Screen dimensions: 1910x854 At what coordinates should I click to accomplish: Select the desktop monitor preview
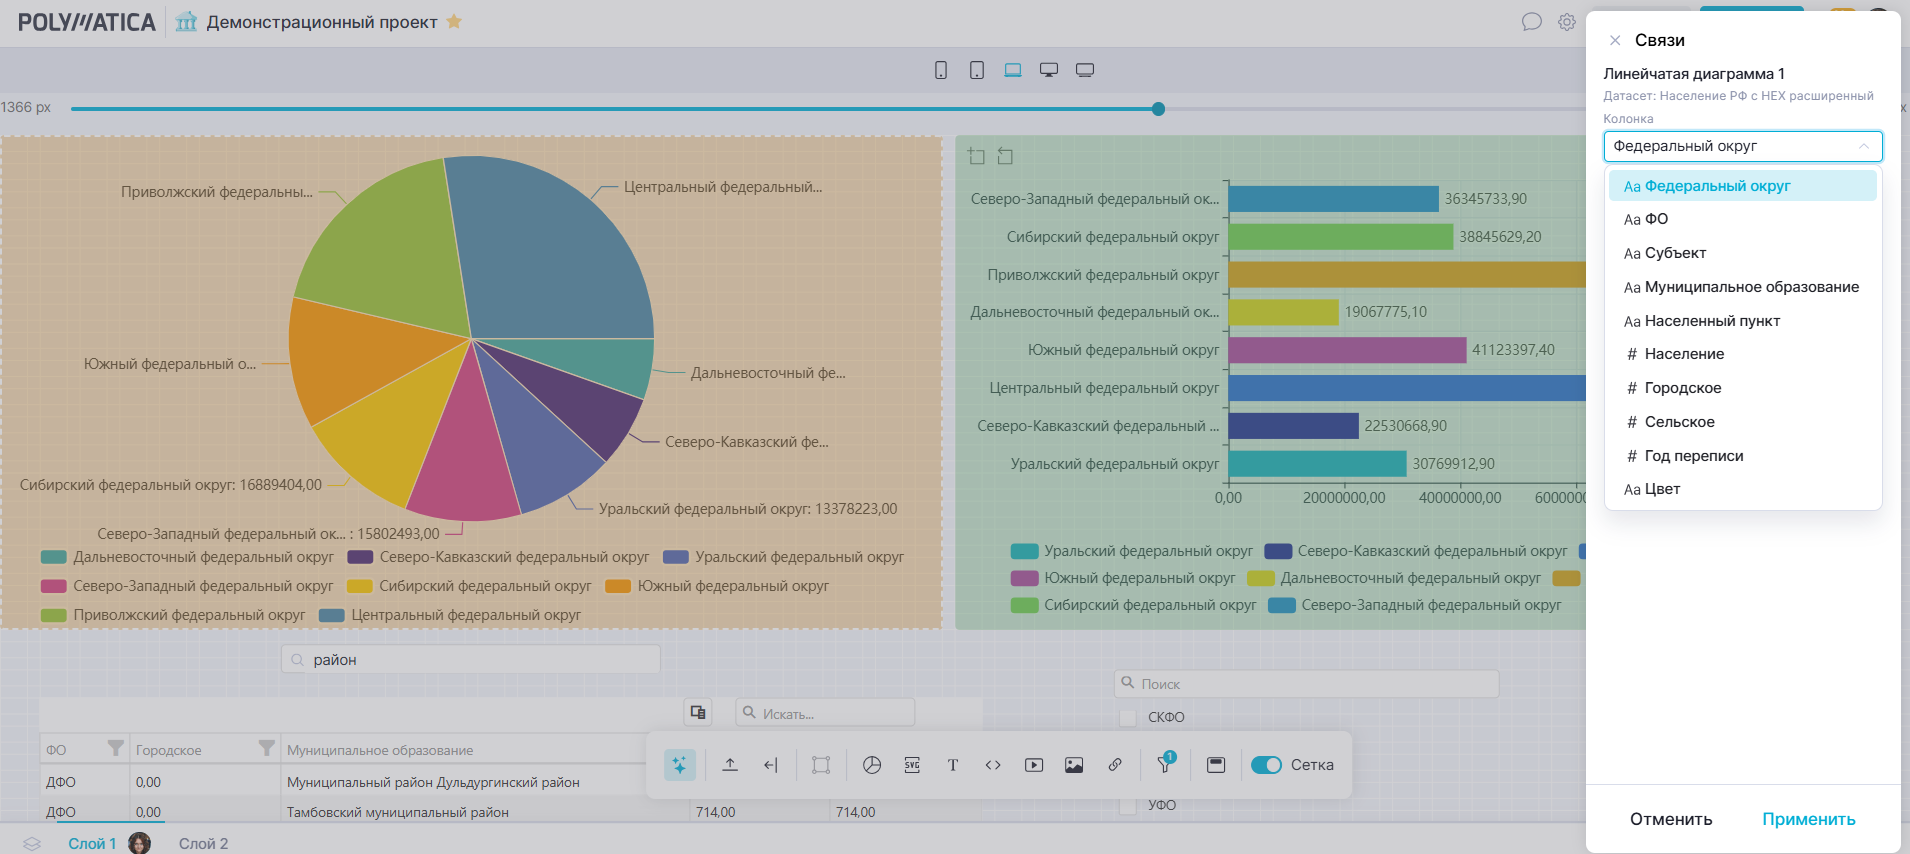[1049, 70]
